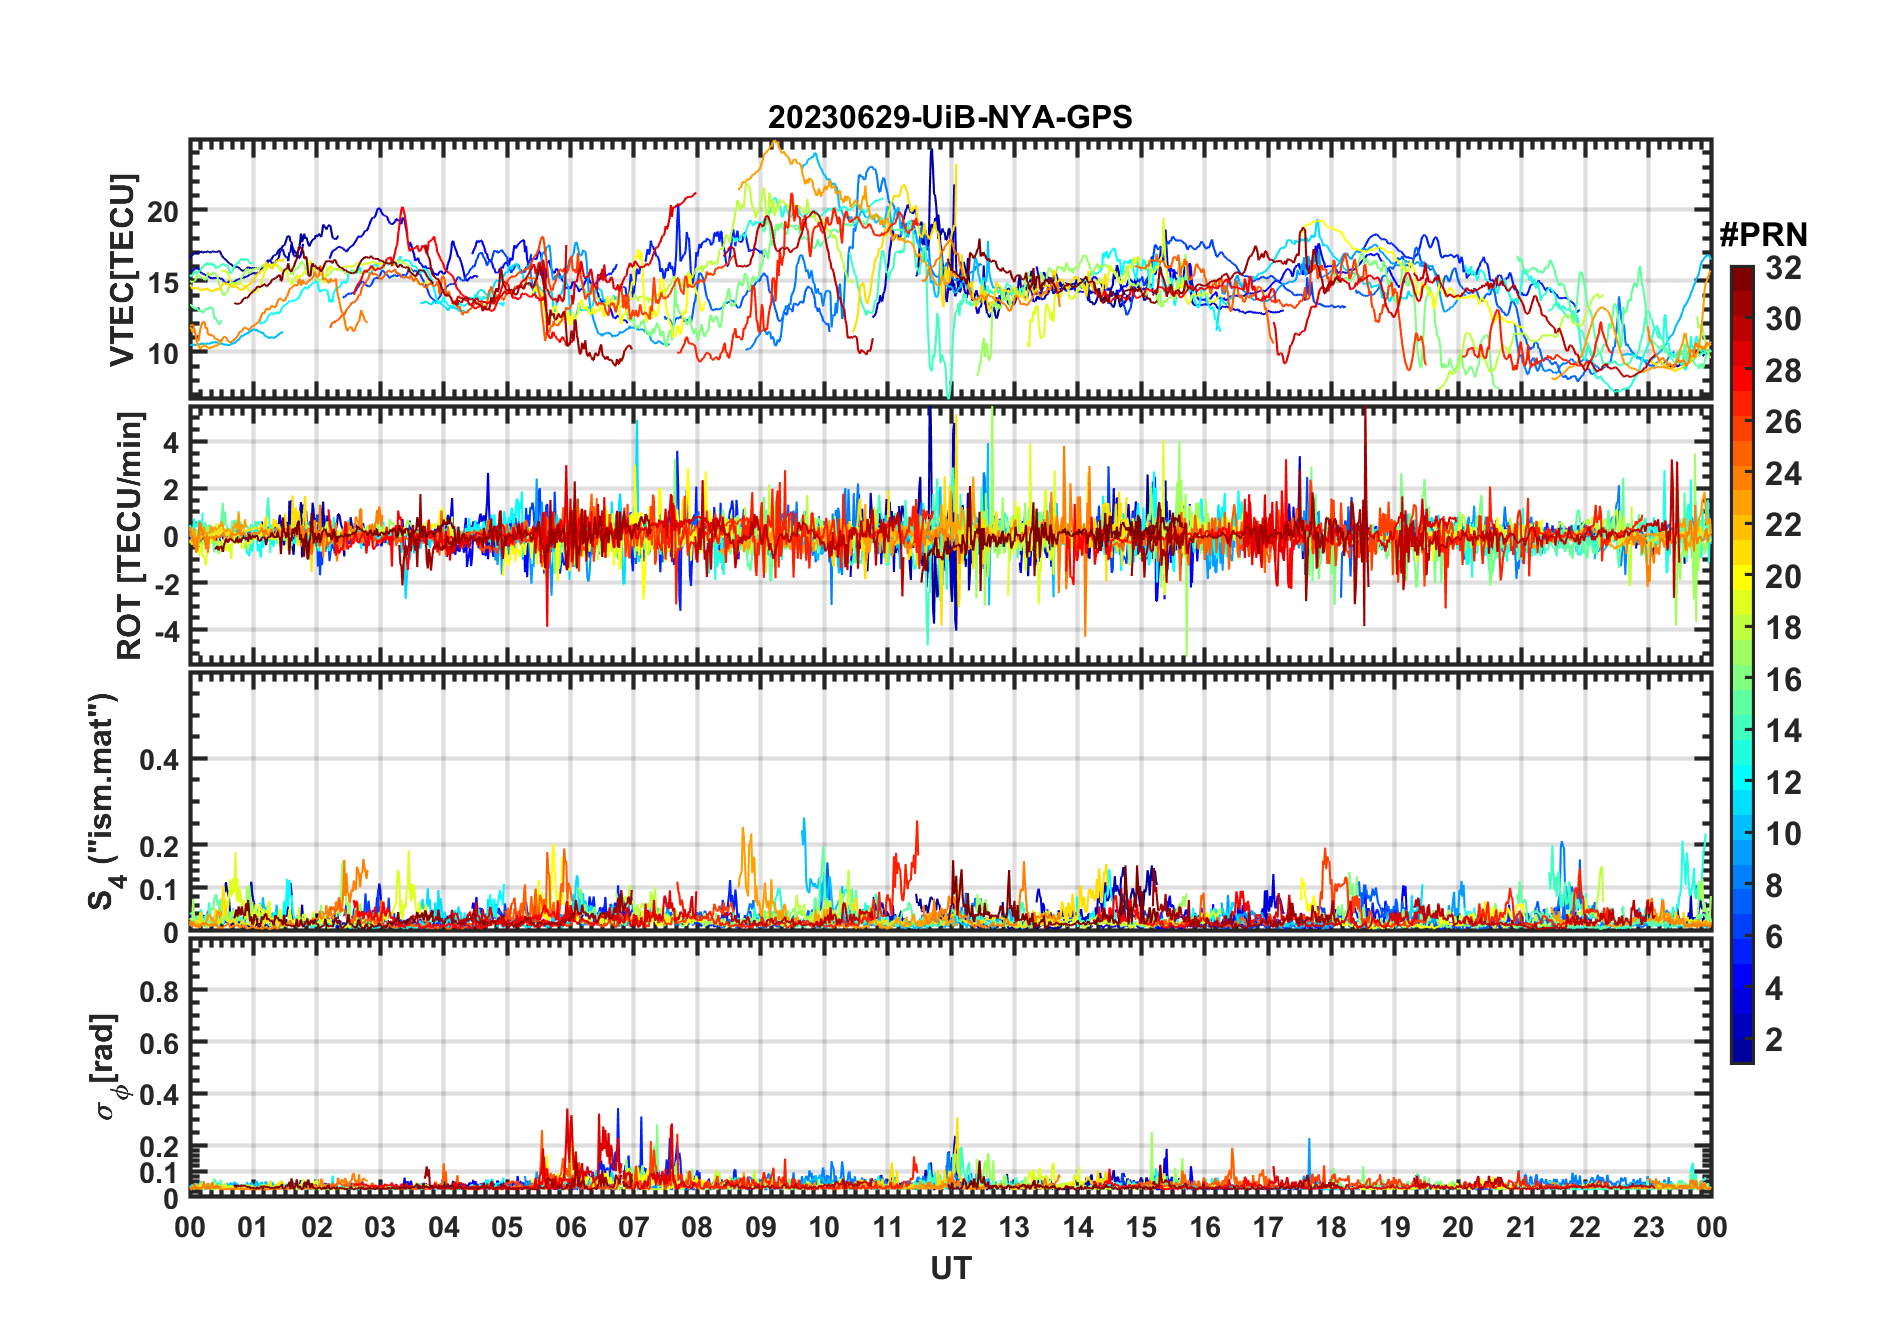Click VTEC panel tick label 20
This screenshot has height=1330, width=1902.
coord(163,212)
